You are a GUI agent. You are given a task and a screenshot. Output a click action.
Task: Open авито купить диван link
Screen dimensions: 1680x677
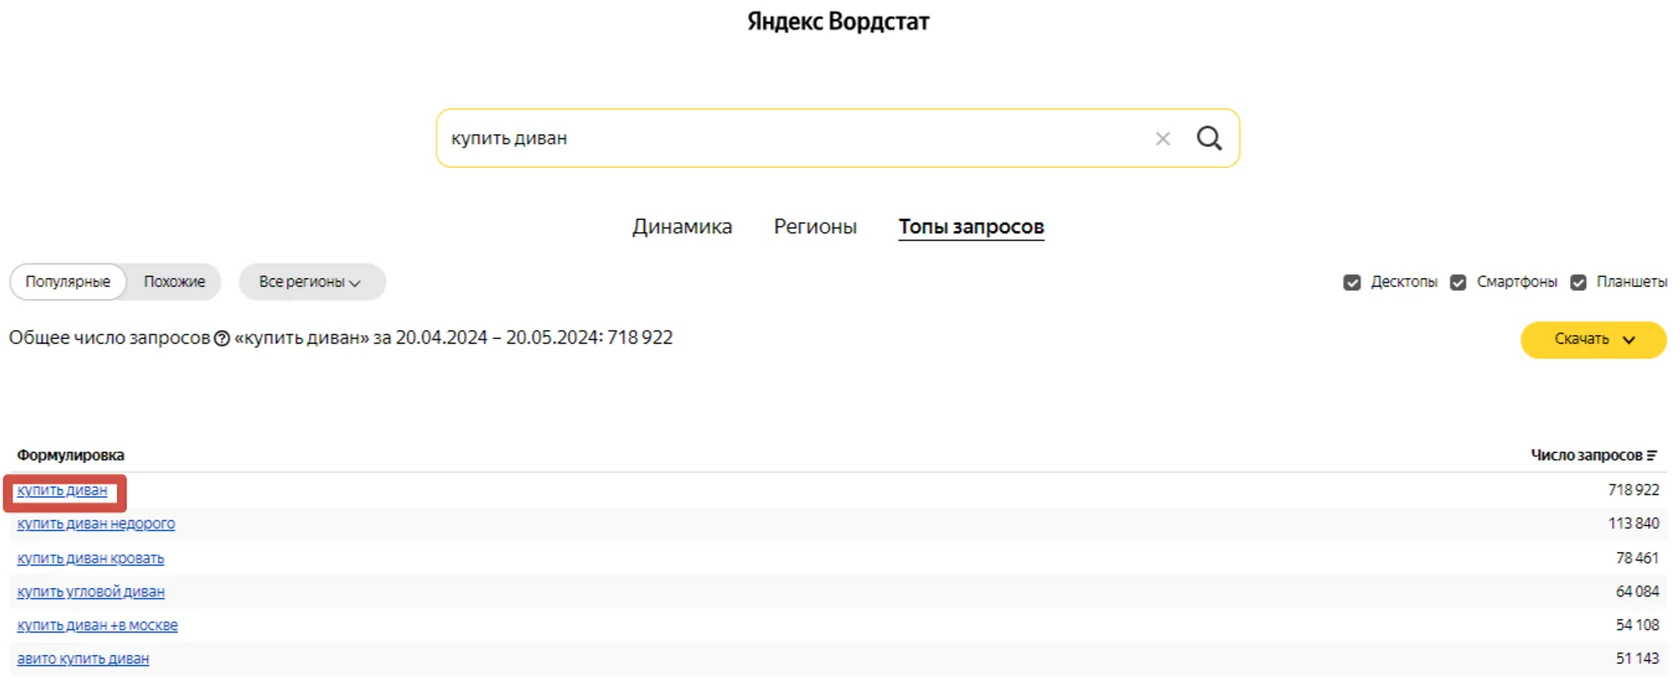83,658
